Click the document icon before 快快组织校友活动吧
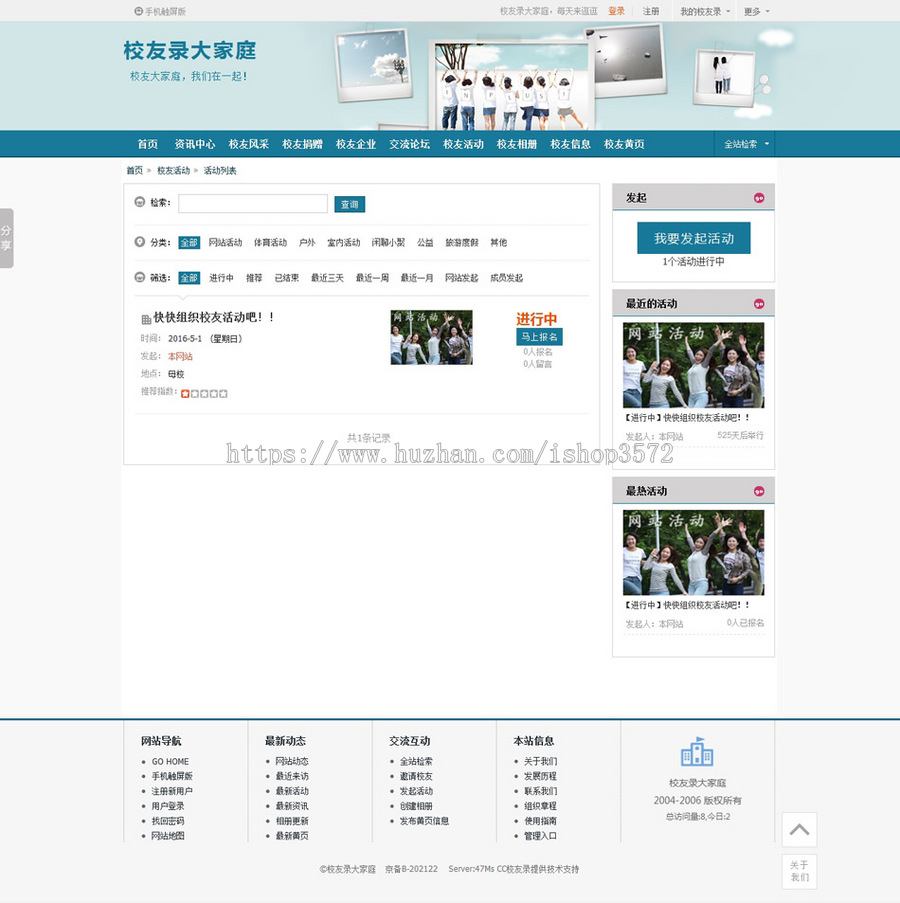900x903 pixels. [145, 317]
